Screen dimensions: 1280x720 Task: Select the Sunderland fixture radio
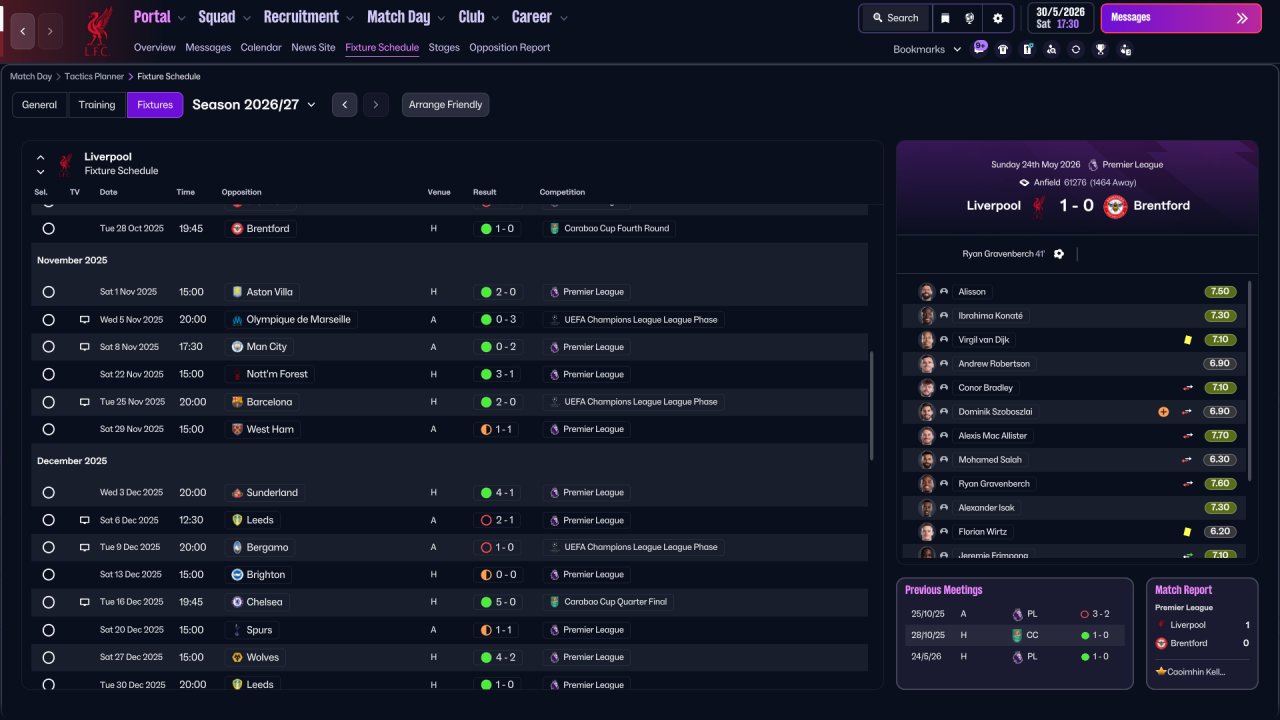coord(48,493)
